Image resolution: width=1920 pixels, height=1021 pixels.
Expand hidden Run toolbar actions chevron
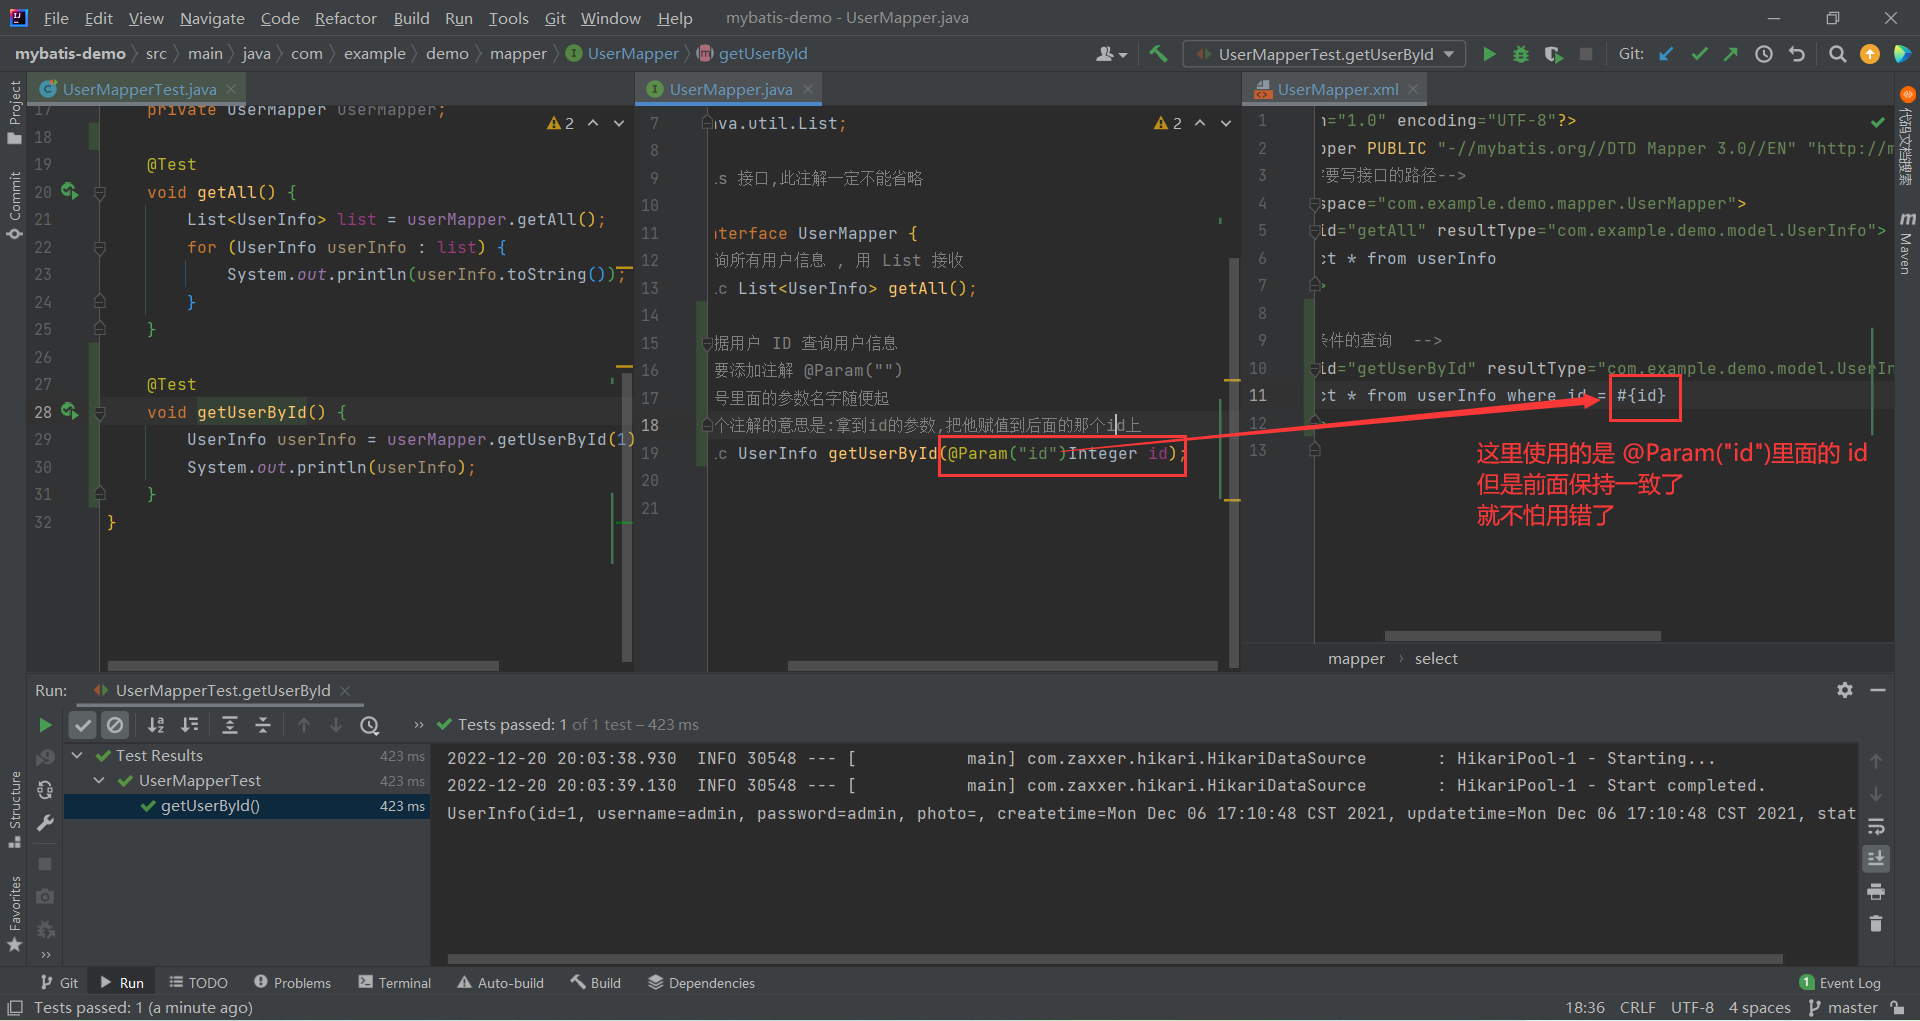click(418, 725)
